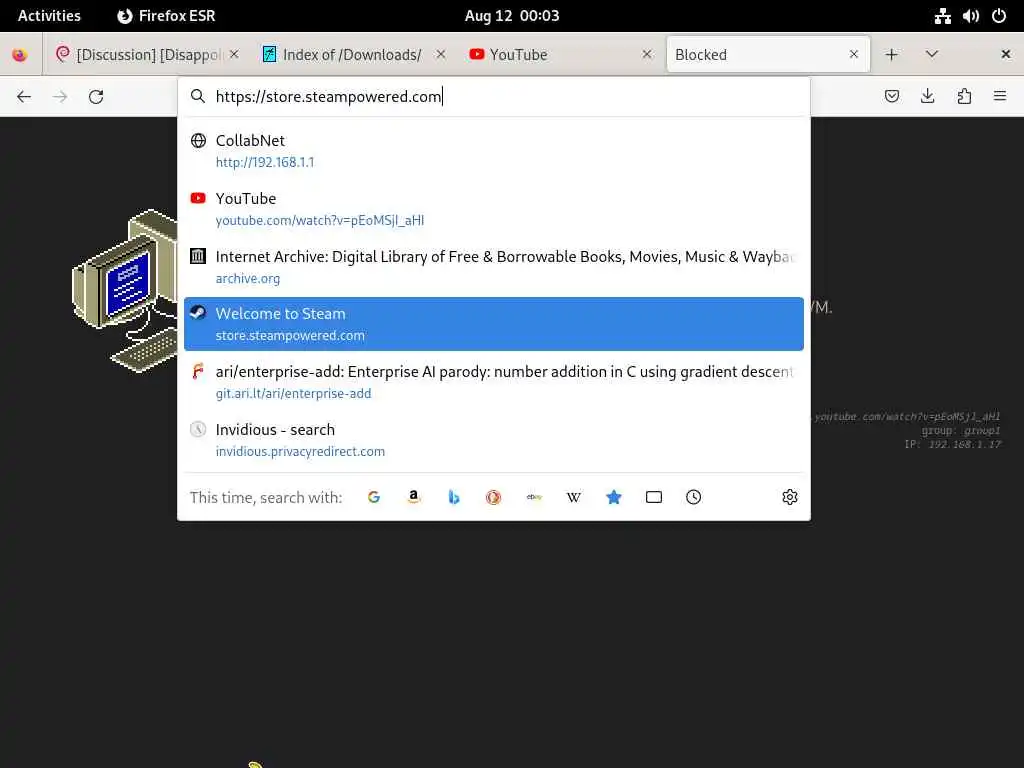Search with DuckDuckGo this time
This screenshot has width=1024, height=768.
coord(494,497)
